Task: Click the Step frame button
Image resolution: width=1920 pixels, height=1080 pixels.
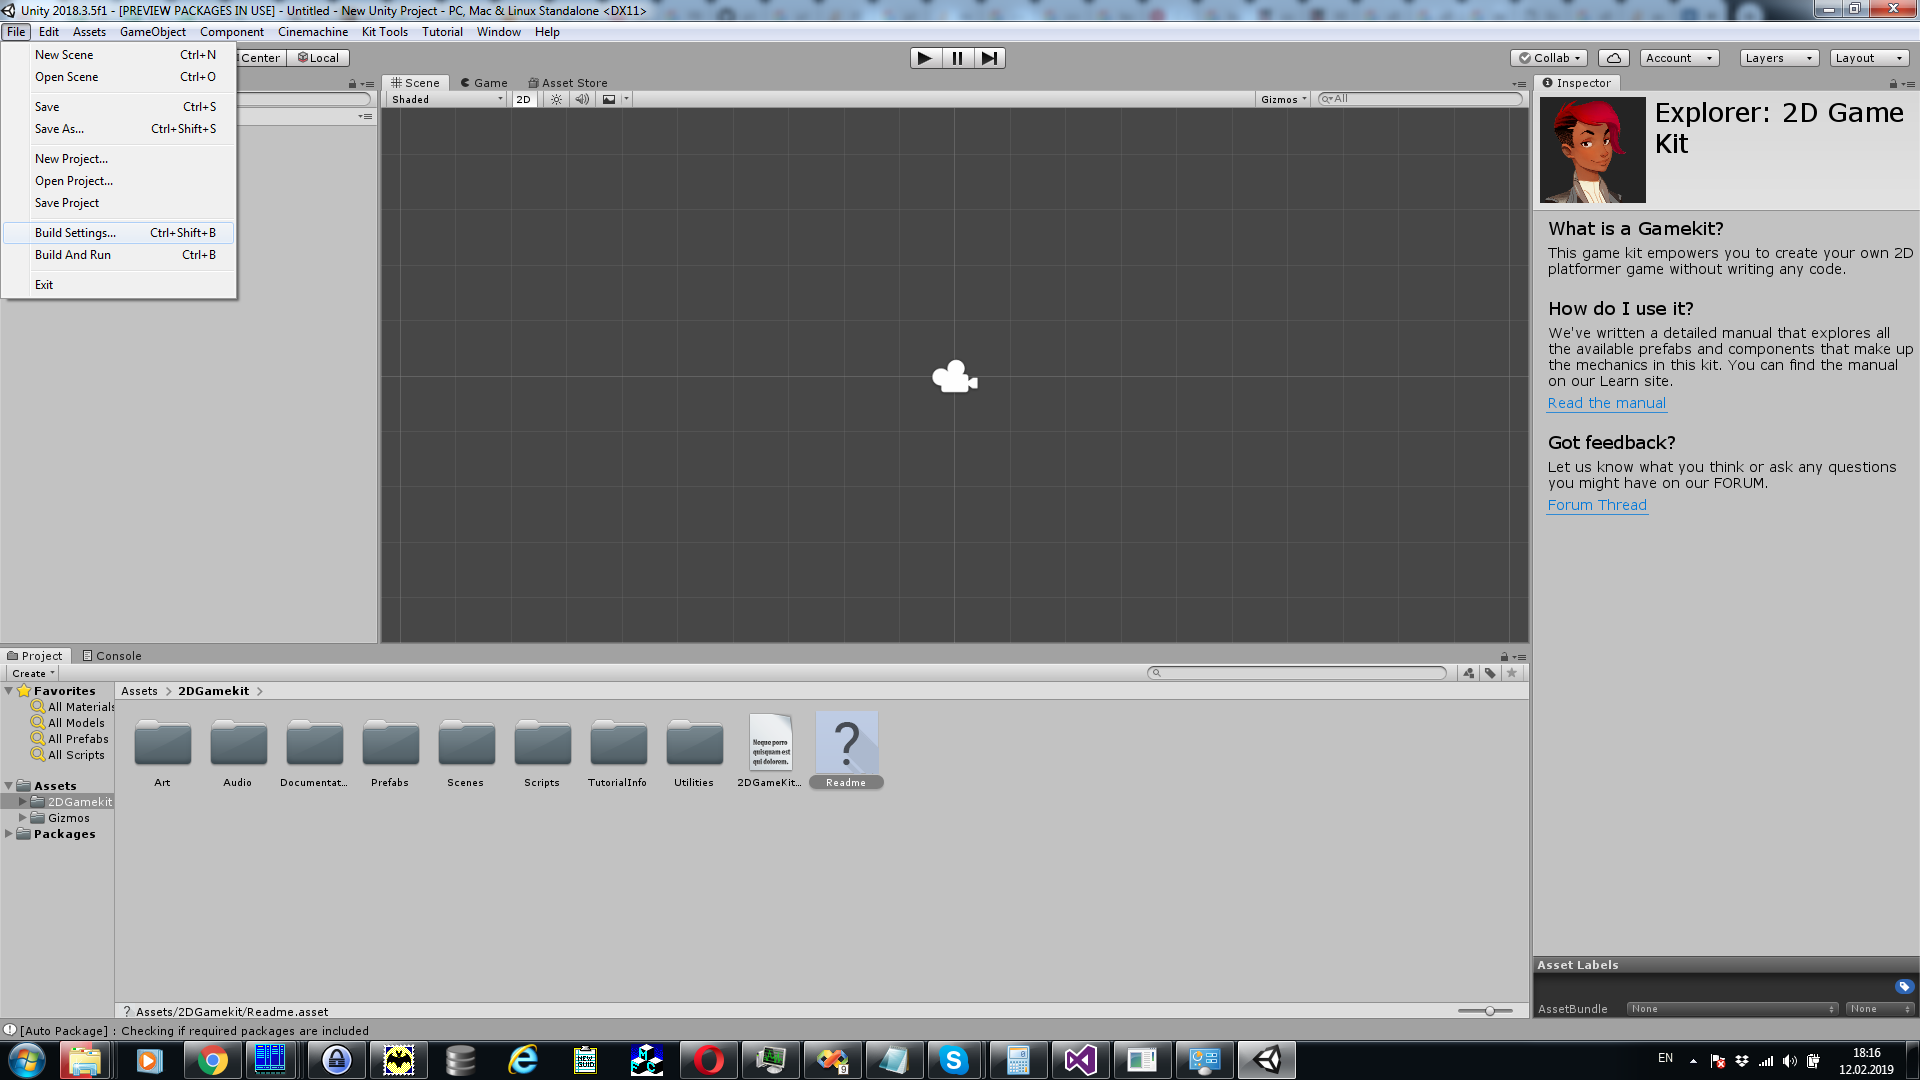Action: click(989, 58)
